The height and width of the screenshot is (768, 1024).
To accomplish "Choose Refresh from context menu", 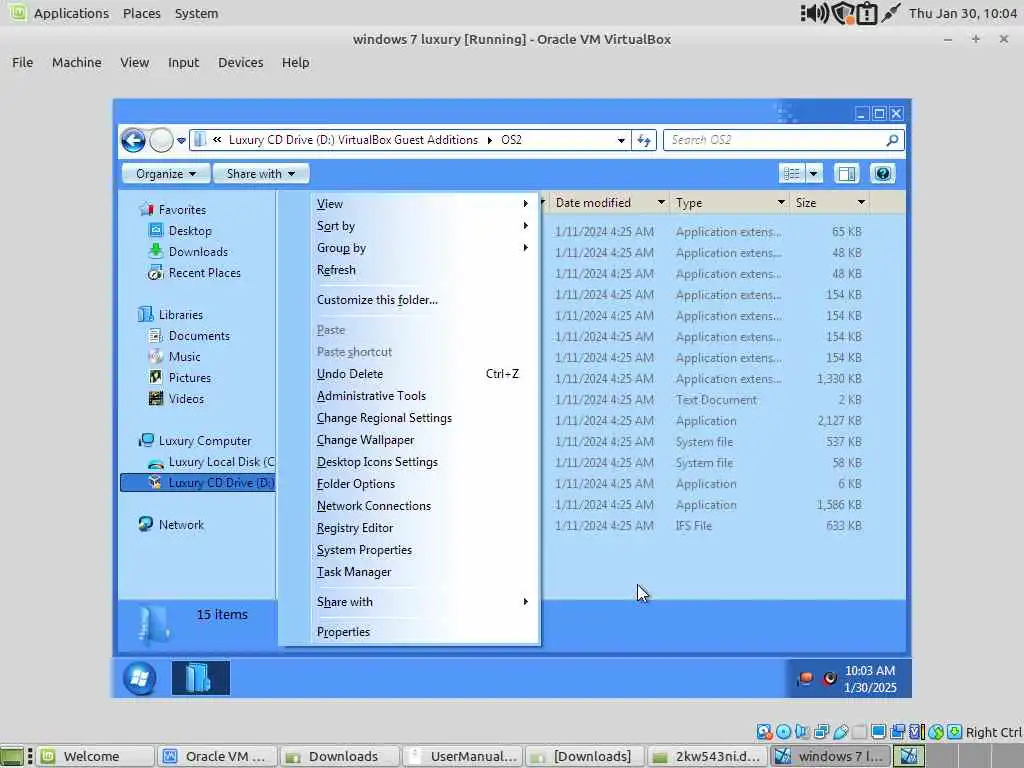I will pyautogui.click(x=423, y=270).
